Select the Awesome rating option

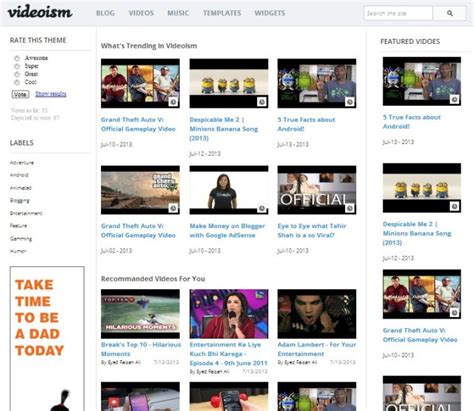[x=17, y=58]
